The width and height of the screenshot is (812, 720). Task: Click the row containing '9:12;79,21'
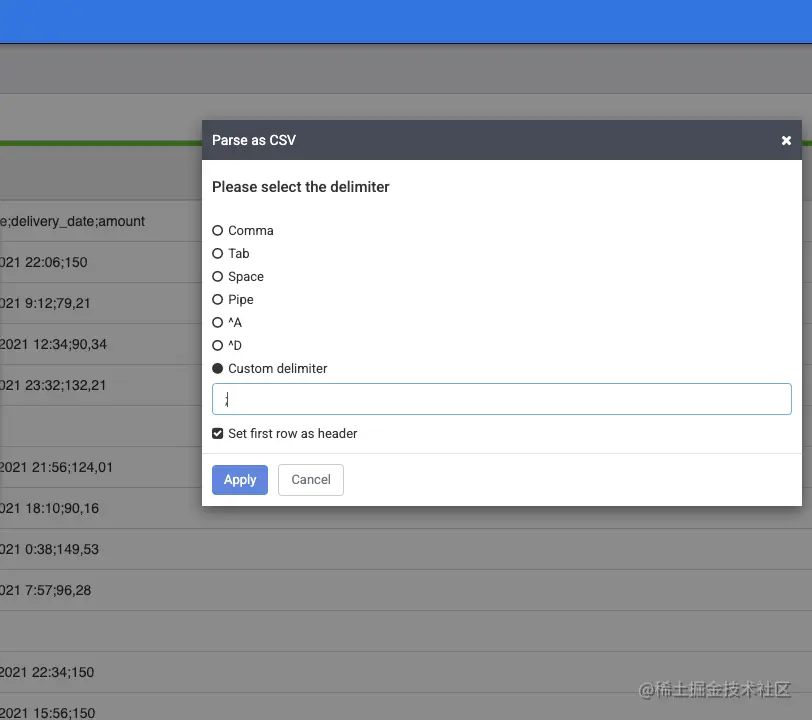click(x=101, y=303)
